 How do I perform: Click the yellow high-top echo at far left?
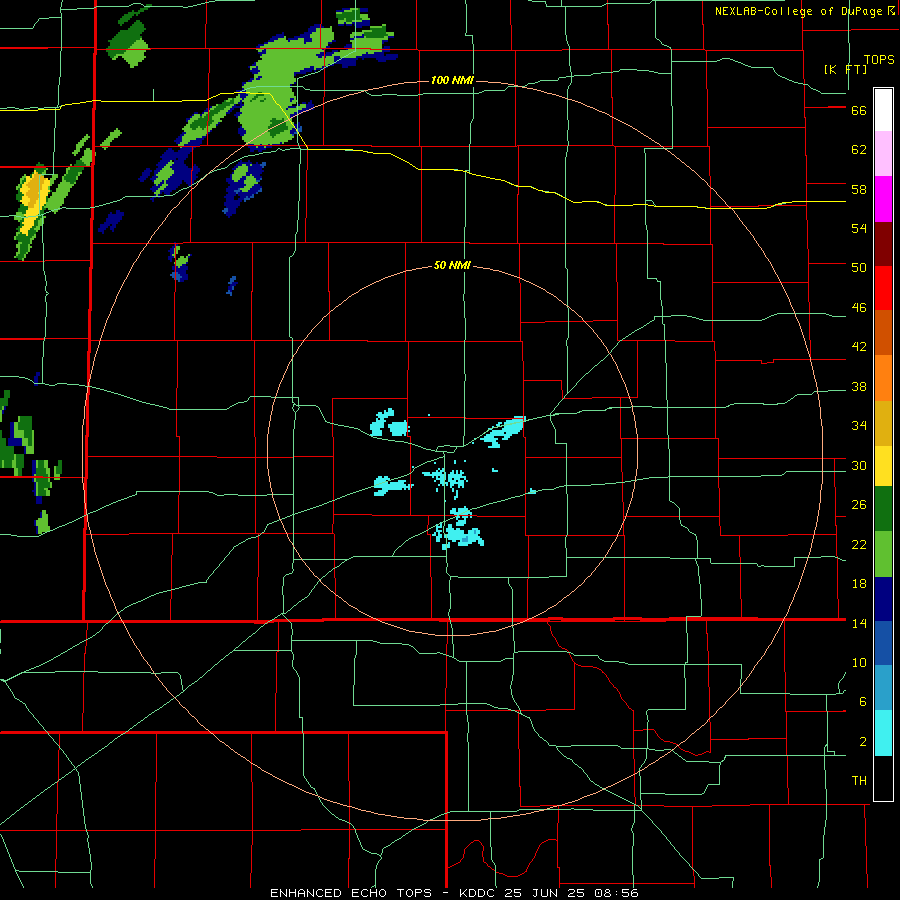pyautogui.click(x=33, y=201)
